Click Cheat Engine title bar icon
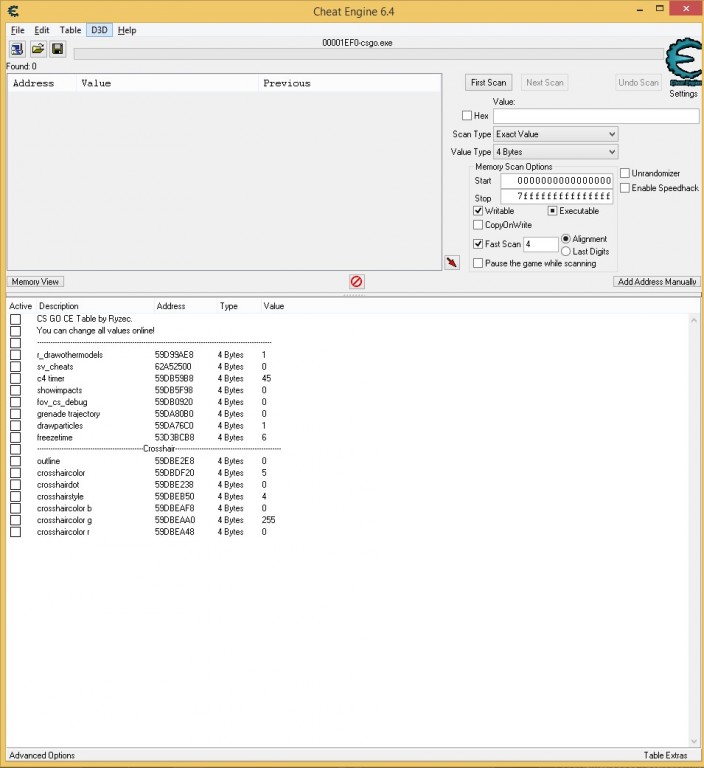 click(x=13, y=11)
